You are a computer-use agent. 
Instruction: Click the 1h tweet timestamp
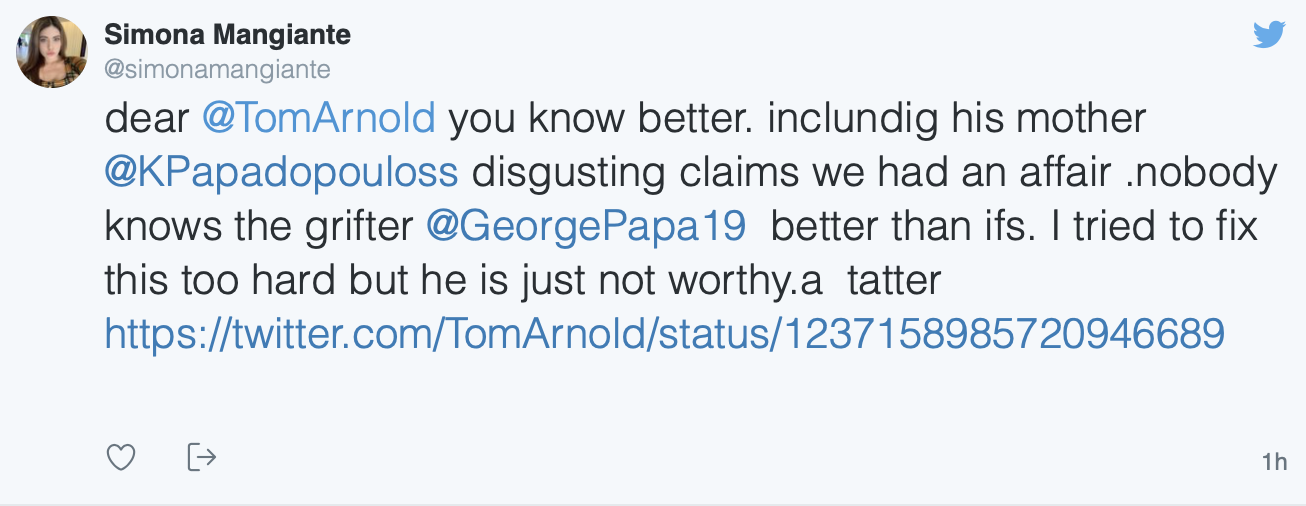[1274, 462]
